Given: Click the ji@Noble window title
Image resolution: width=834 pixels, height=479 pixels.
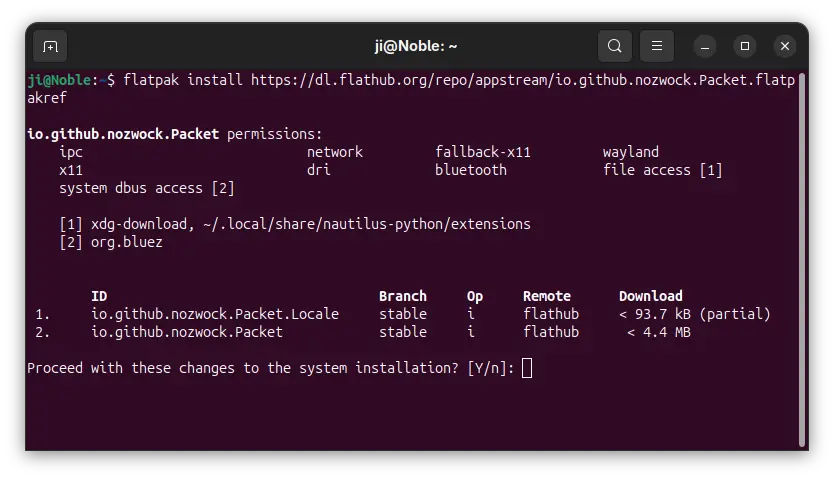Looking at the screenshot, I should pos(415,46).
